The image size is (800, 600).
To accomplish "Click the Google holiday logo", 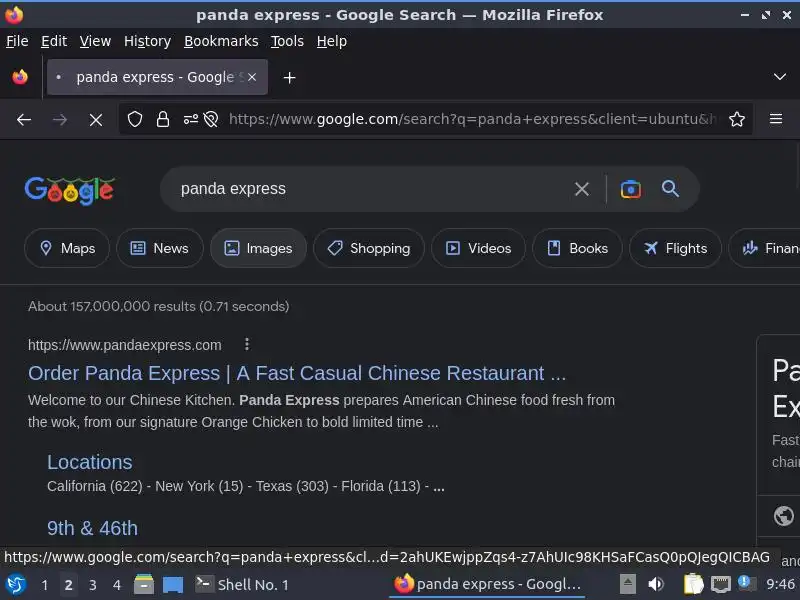I will click(x=70, y=190).
